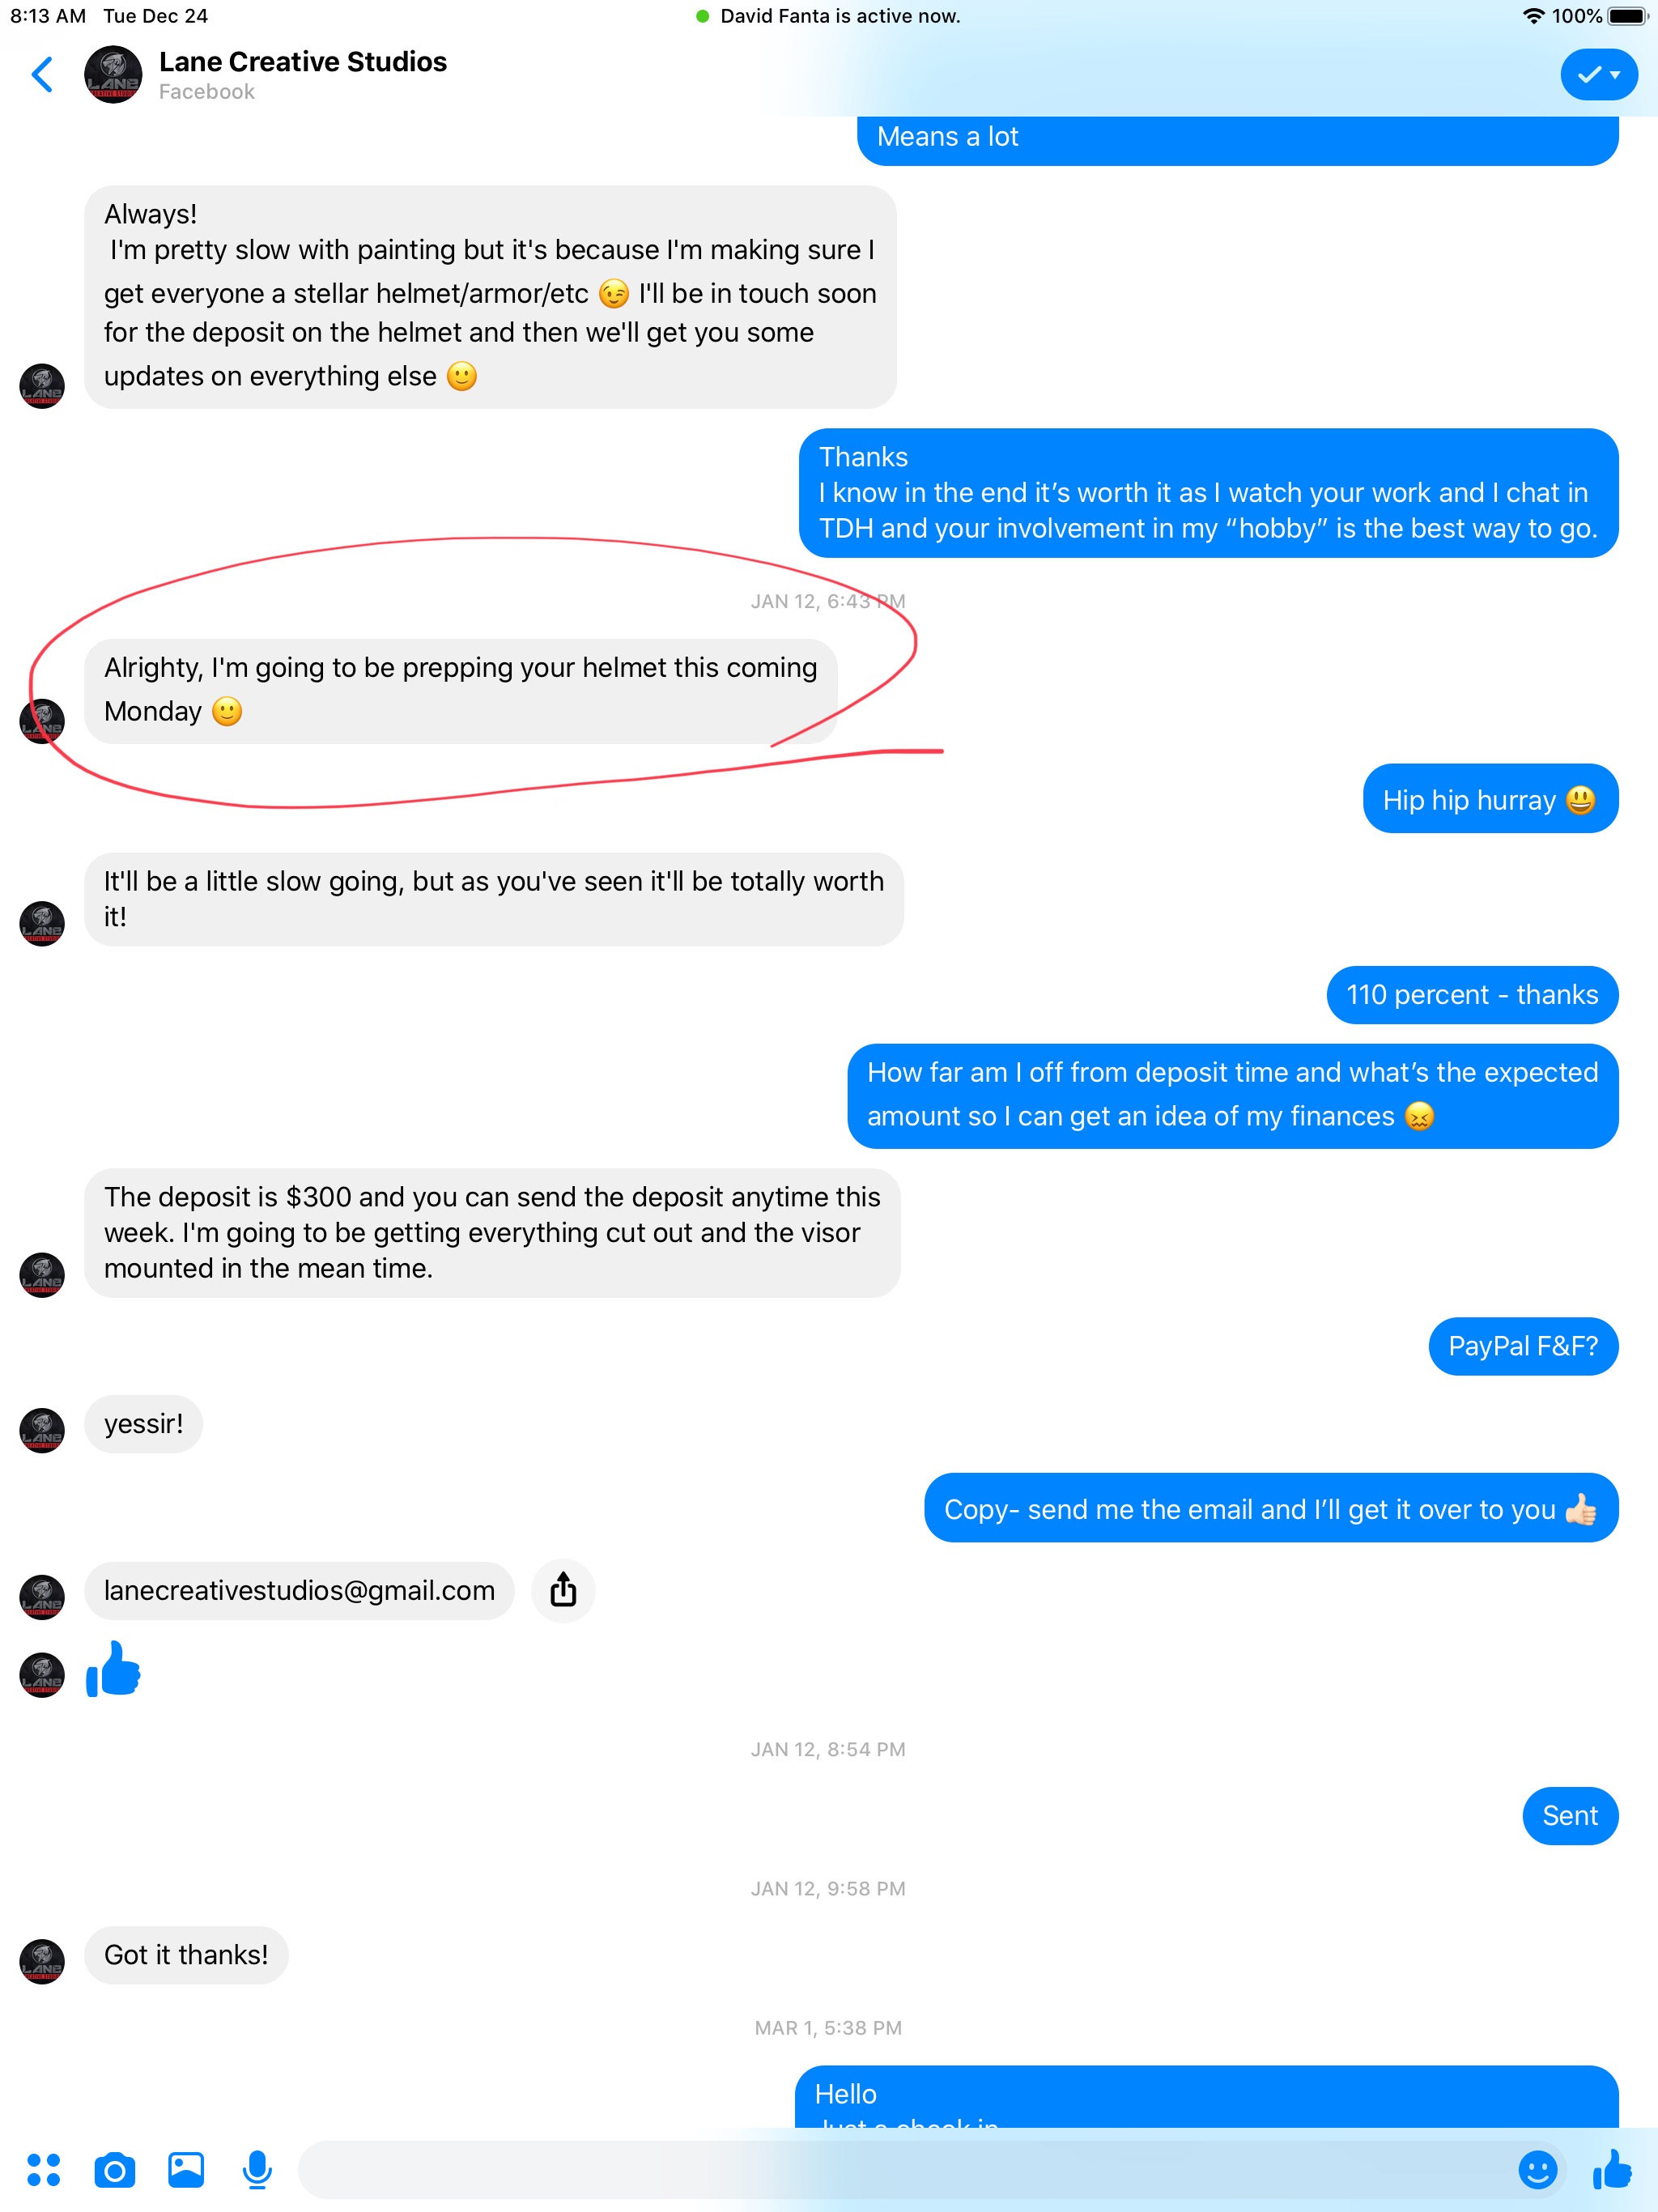Select the thumbs-up sticker message

click(113, 1669)
